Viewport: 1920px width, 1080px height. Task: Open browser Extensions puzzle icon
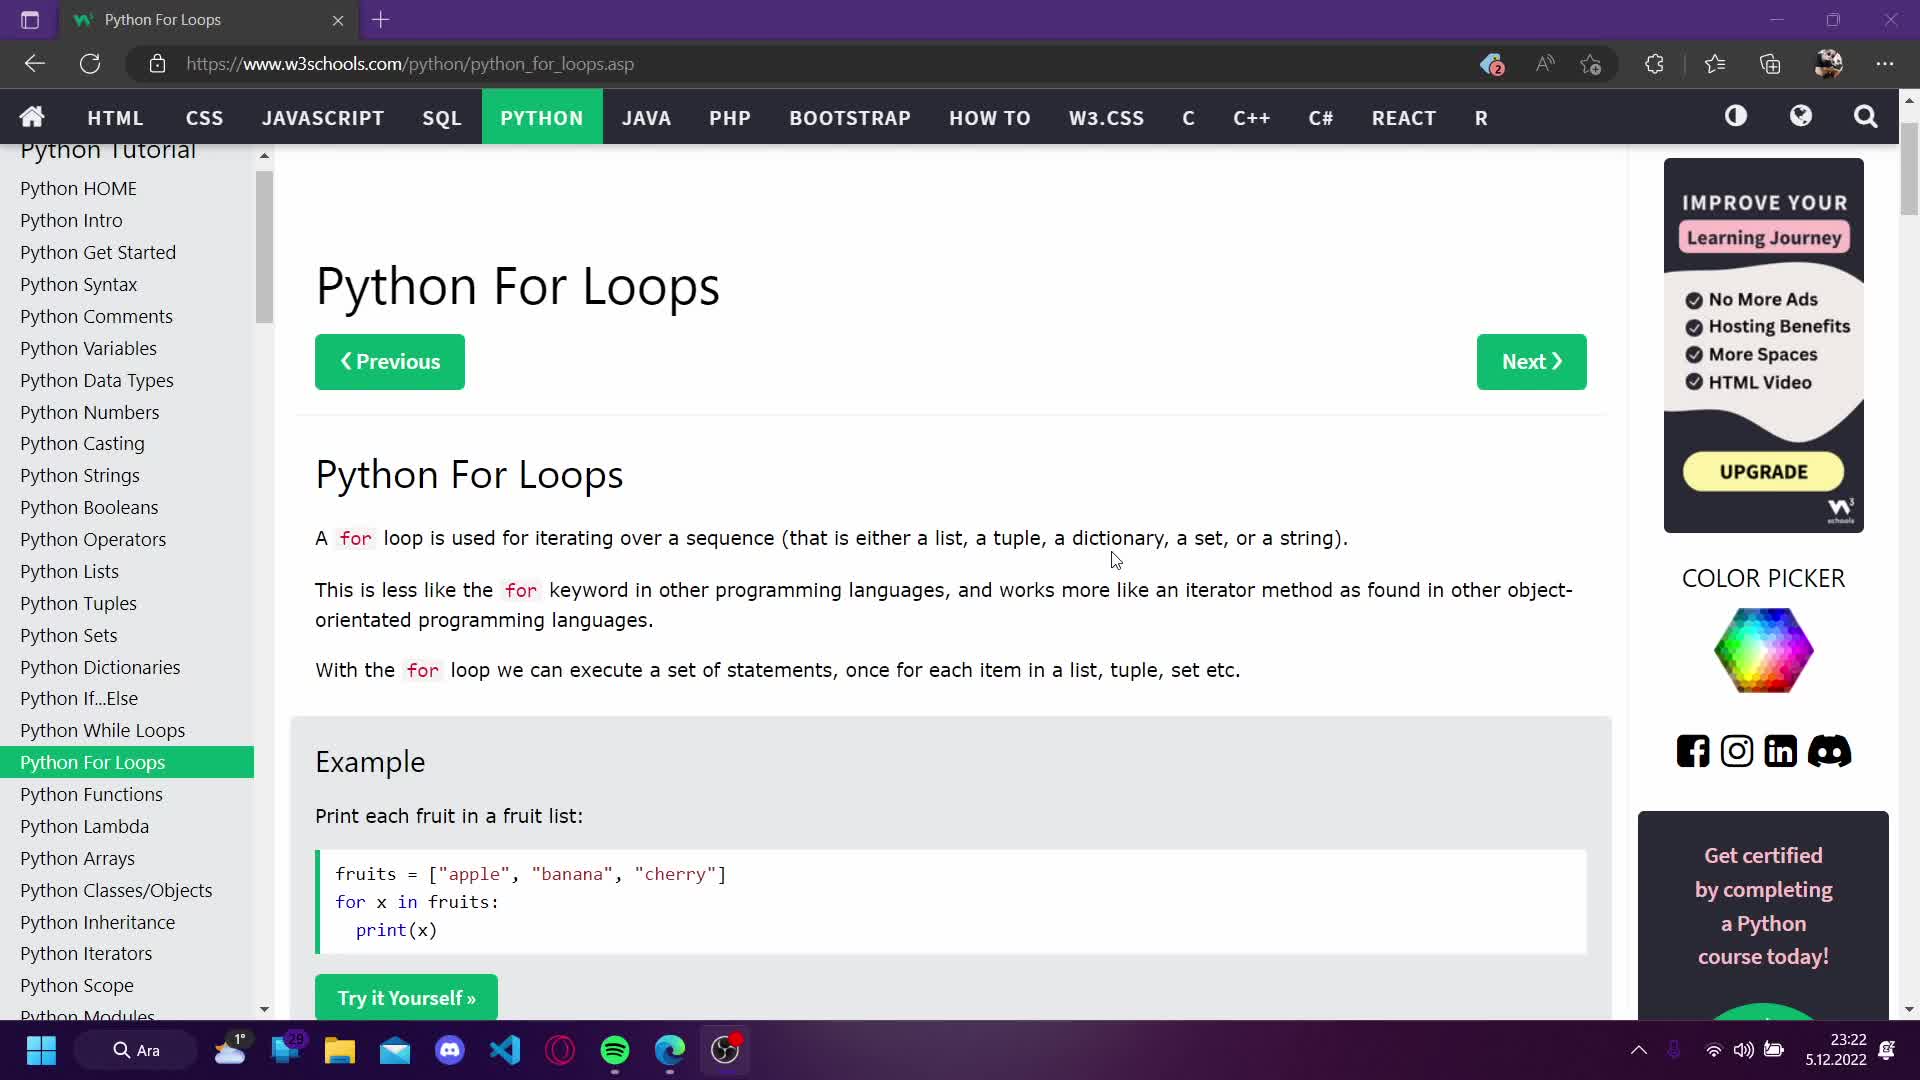(x=1654, y=64)
